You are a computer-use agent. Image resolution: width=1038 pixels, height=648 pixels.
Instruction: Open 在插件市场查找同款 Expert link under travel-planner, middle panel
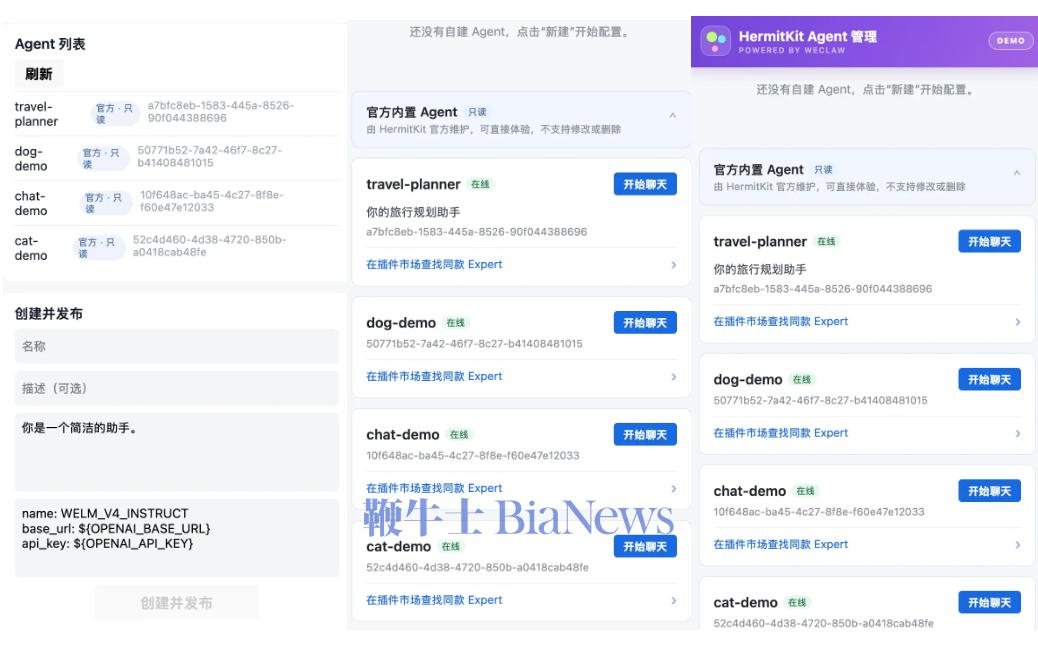pyautogui.click(x=434, y=264)
